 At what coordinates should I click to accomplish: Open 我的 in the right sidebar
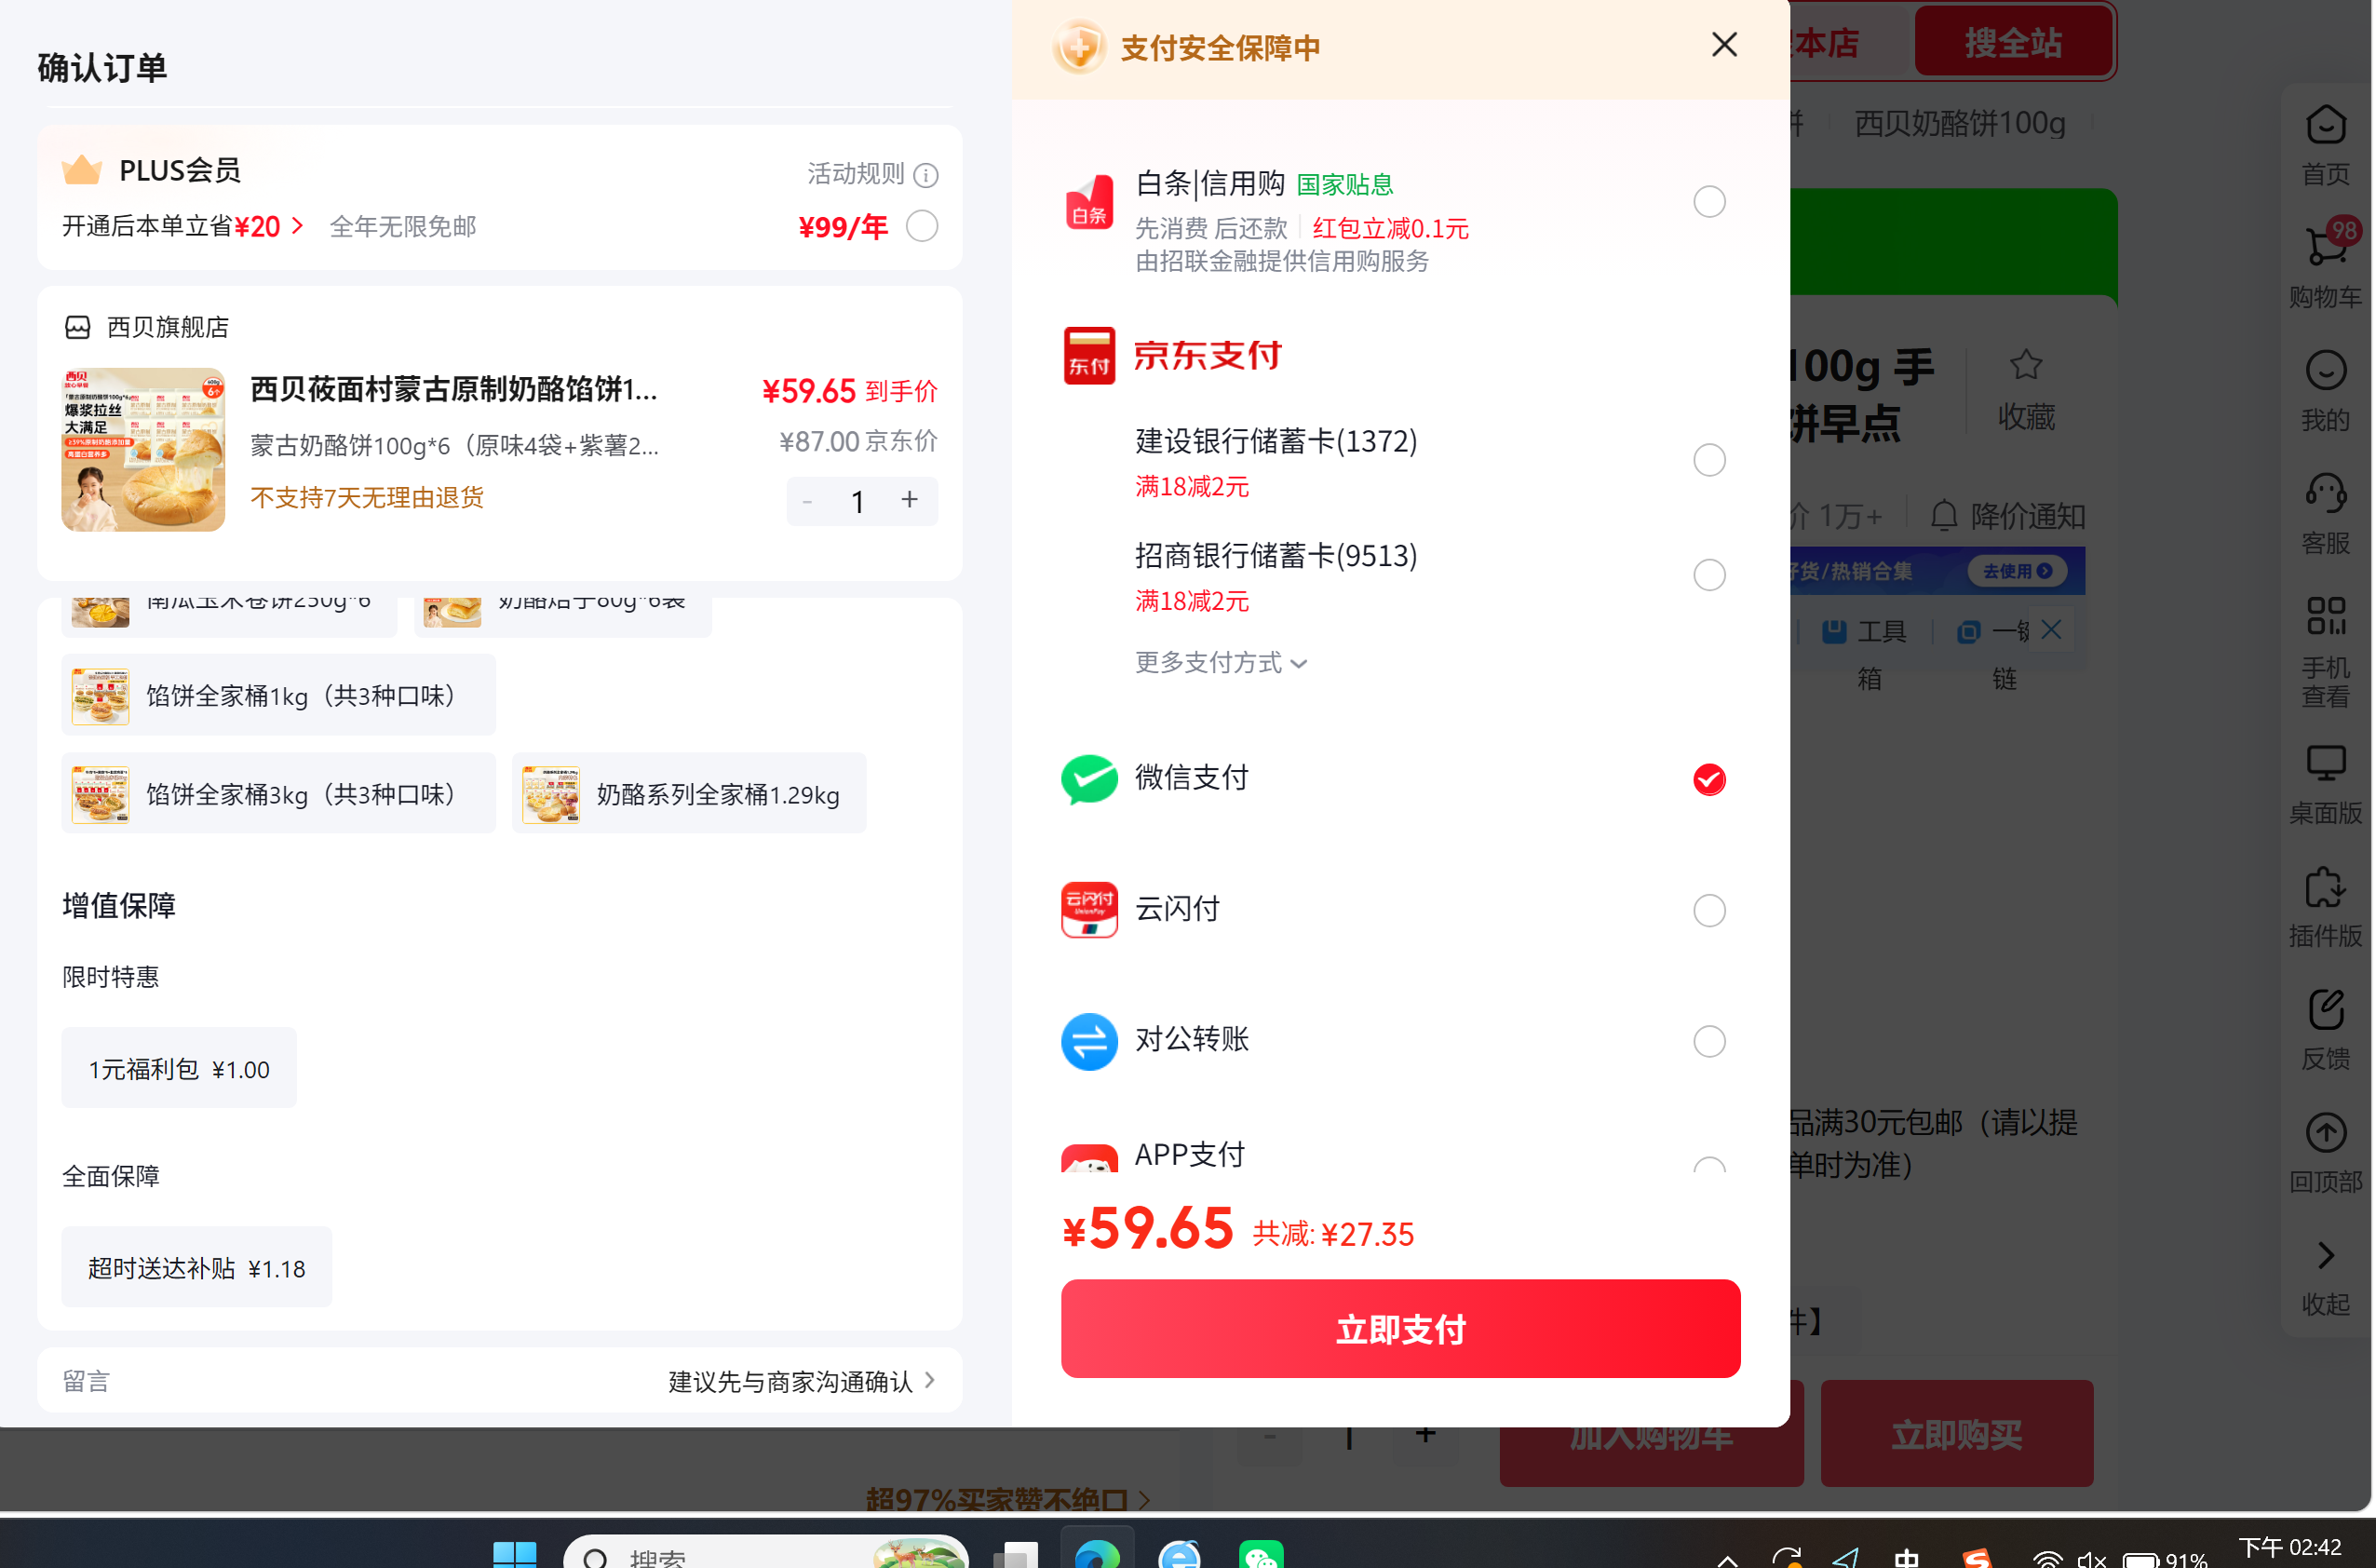click(2325, 391)
